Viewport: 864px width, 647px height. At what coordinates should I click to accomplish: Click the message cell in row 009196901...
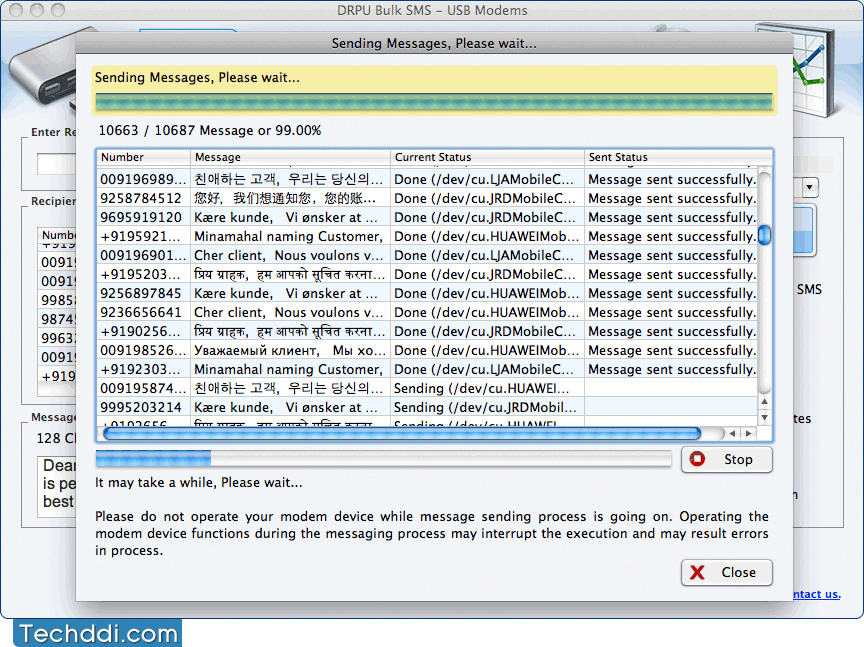(x=289, y=255)
